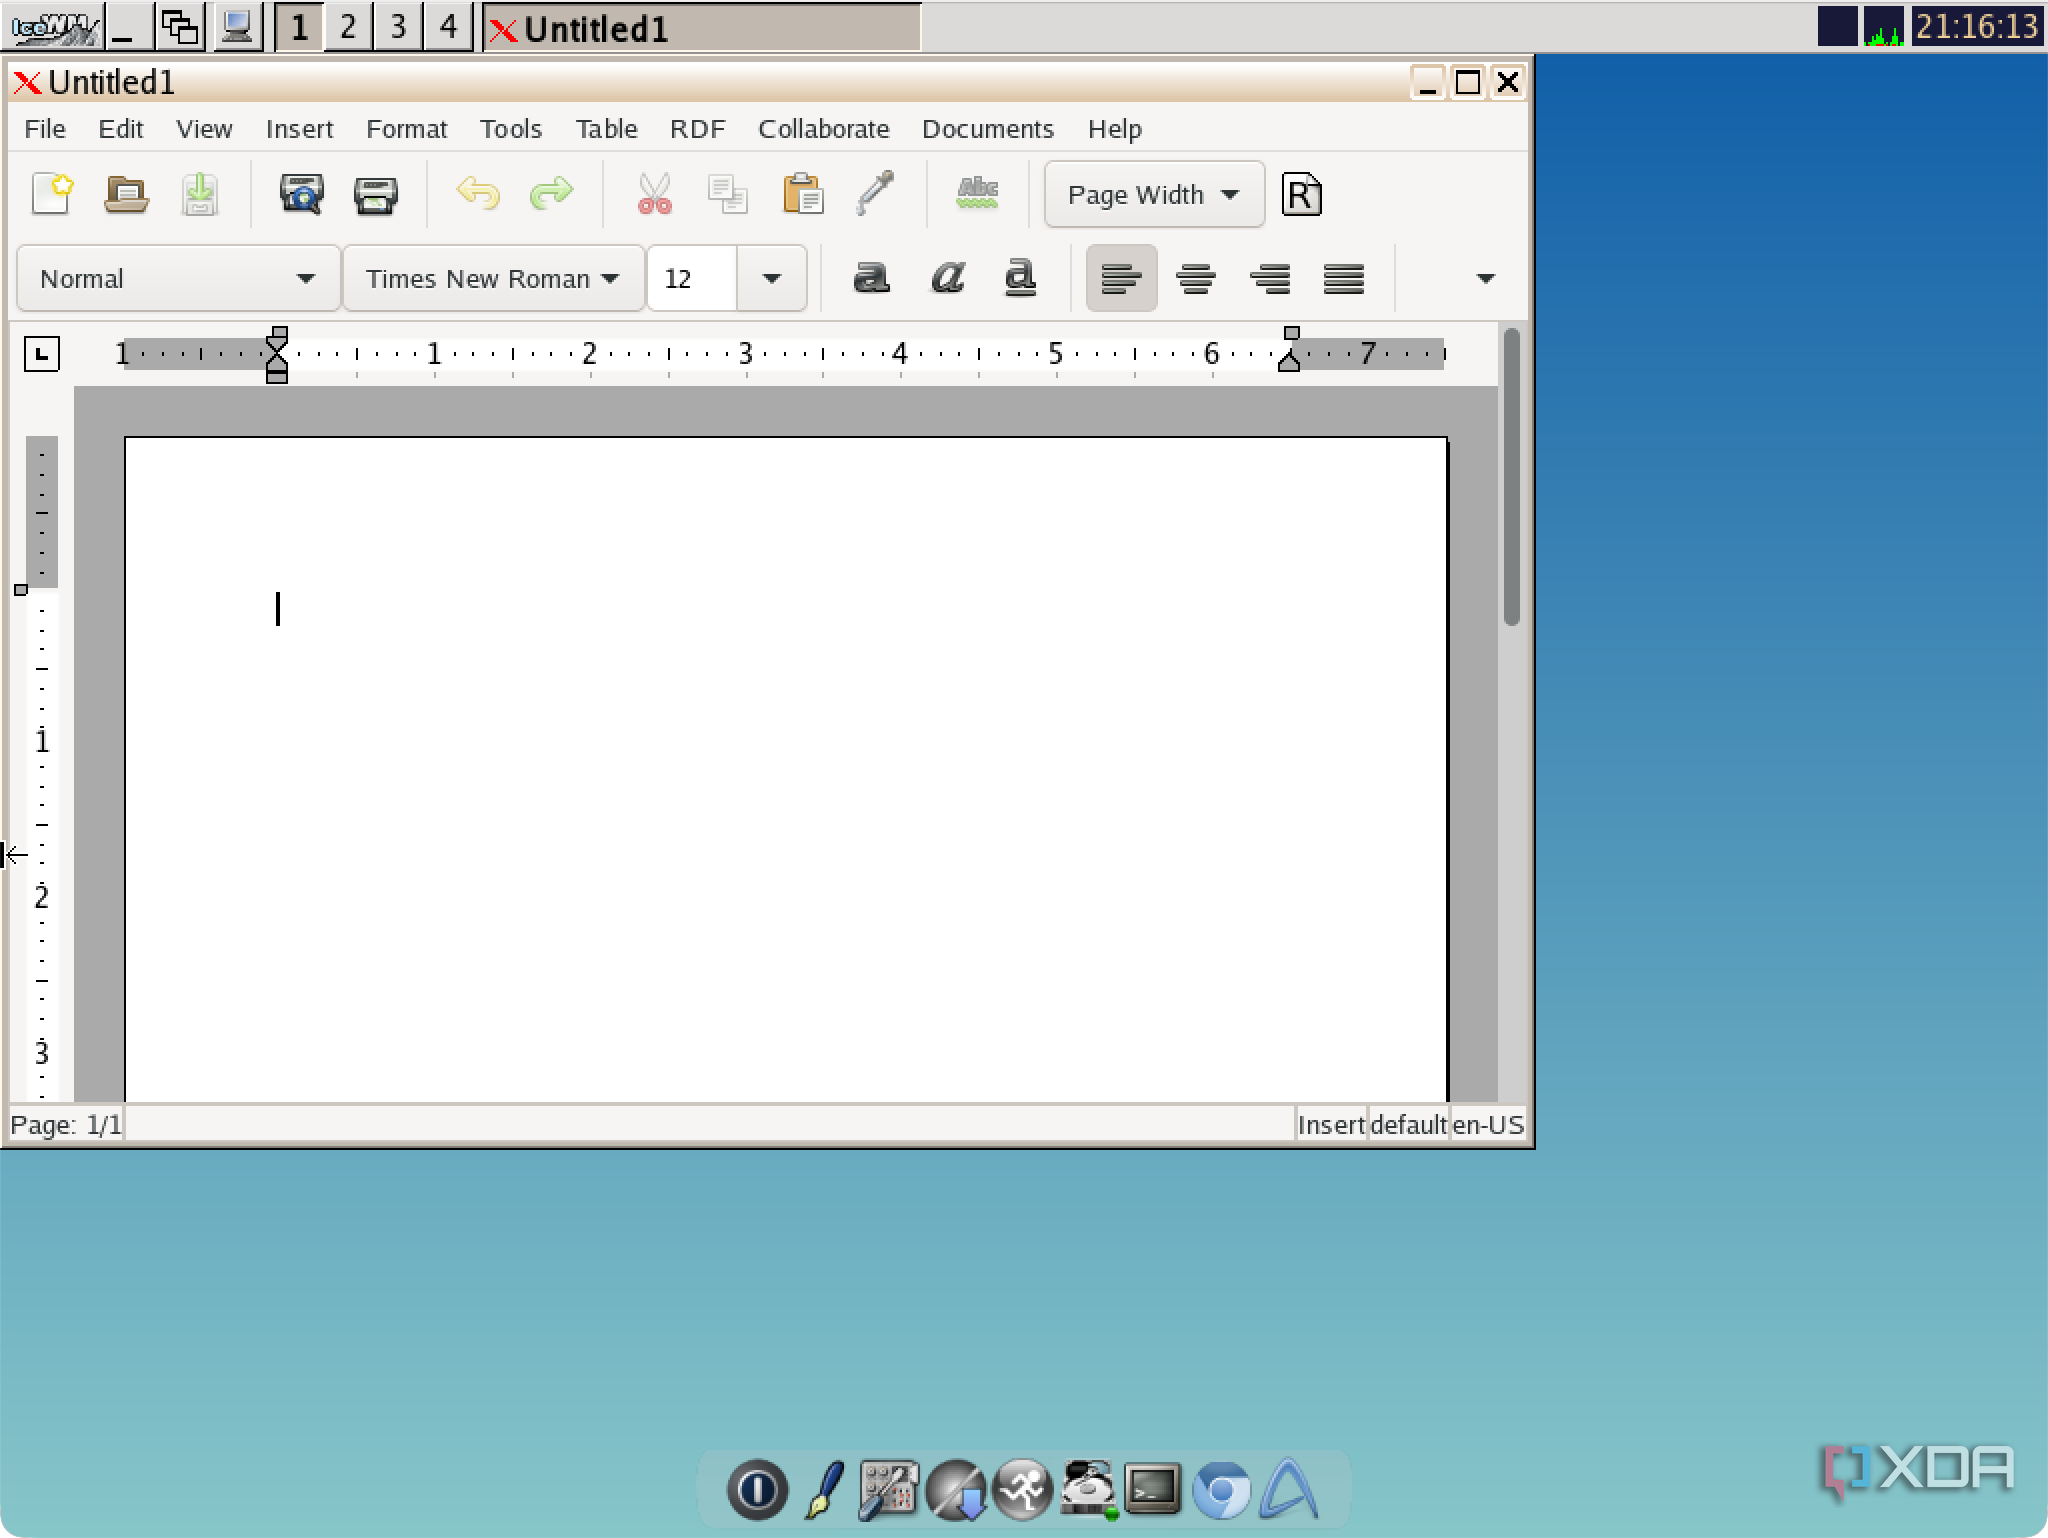Align text to the right
This screenshot has height=1538, width=2048.
click(x=1270, y=278)
